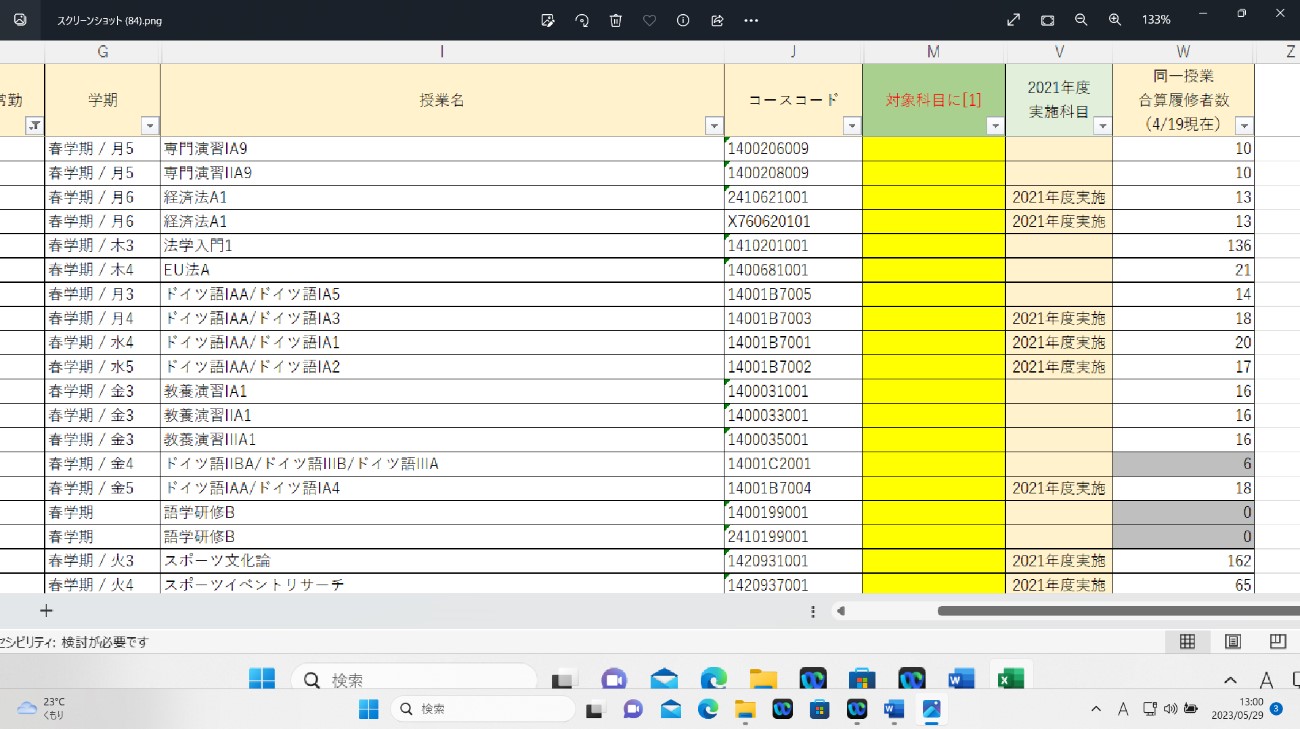Image resolution: width=1300 pixels, height=729 pixels.
Task: Open the three-dot See more menu
Action: tap(752, 20)
